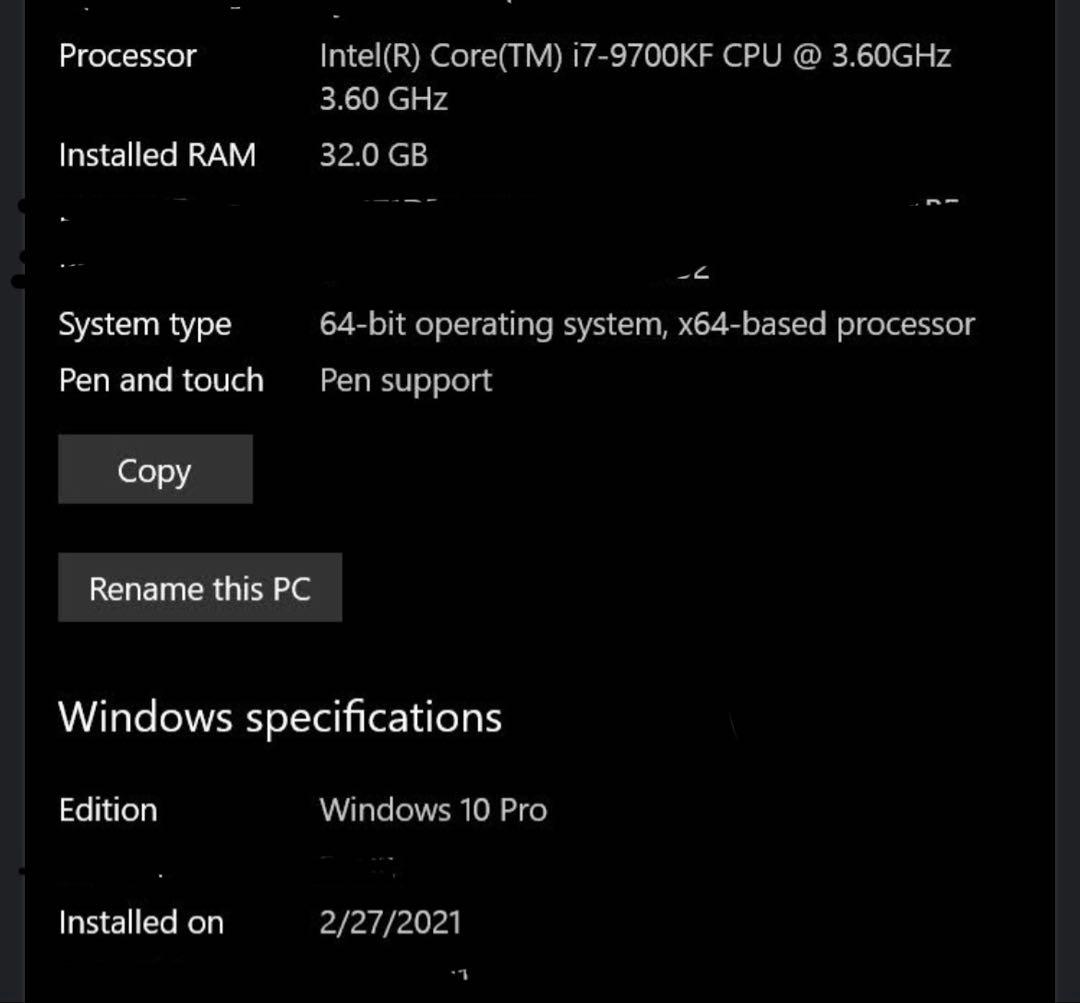The image size is (1080, 1003).
Task: Select the Installed RAM label
Action: click(x=157, y=154)
